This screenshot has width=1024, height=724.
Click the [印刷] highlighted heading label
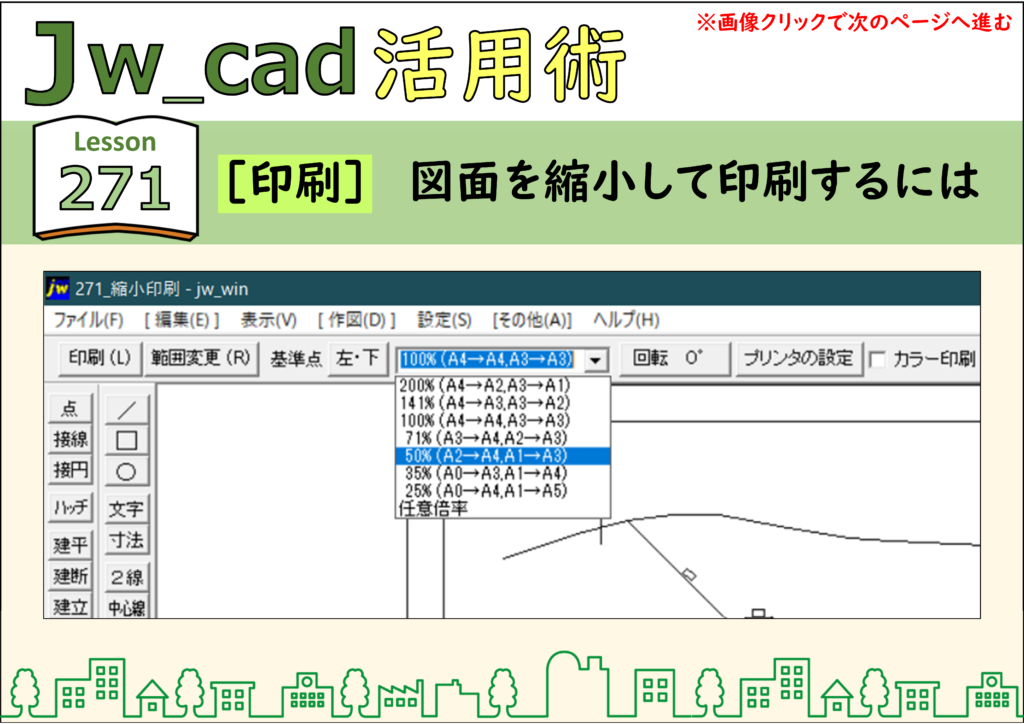coord(295,183)
